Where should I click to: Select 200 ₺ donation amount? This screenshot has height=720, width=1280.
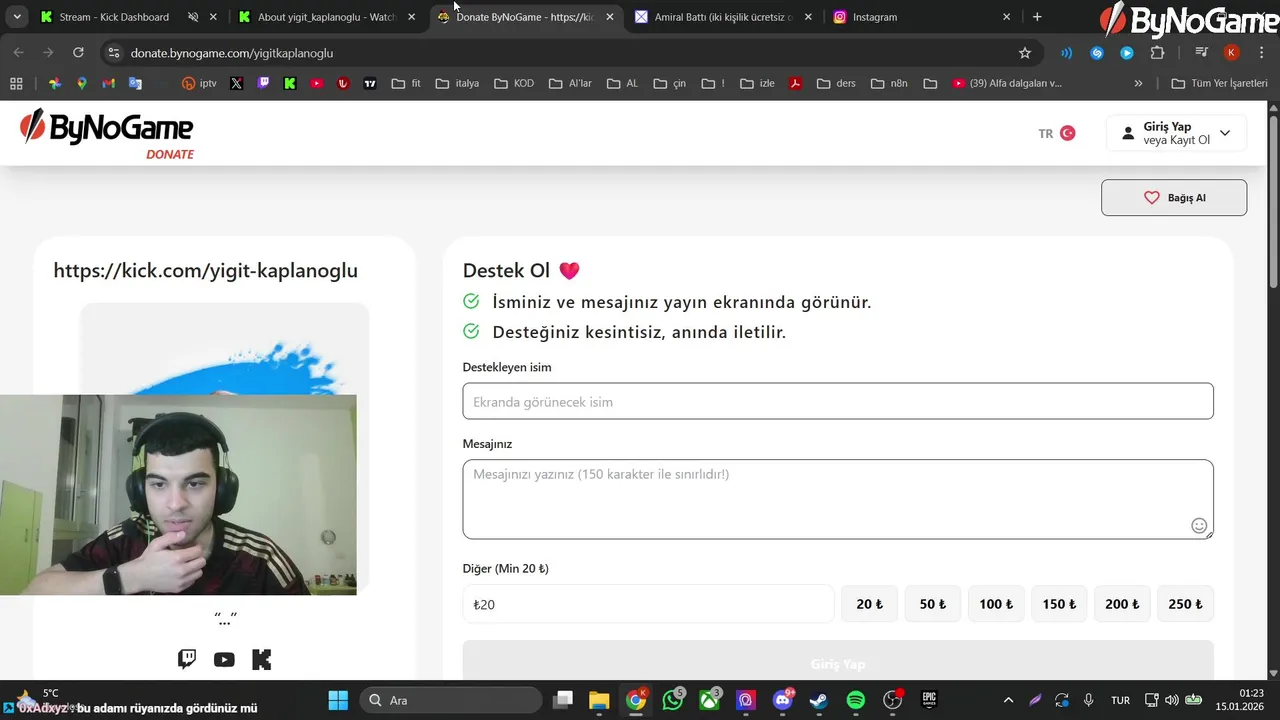1122,604
